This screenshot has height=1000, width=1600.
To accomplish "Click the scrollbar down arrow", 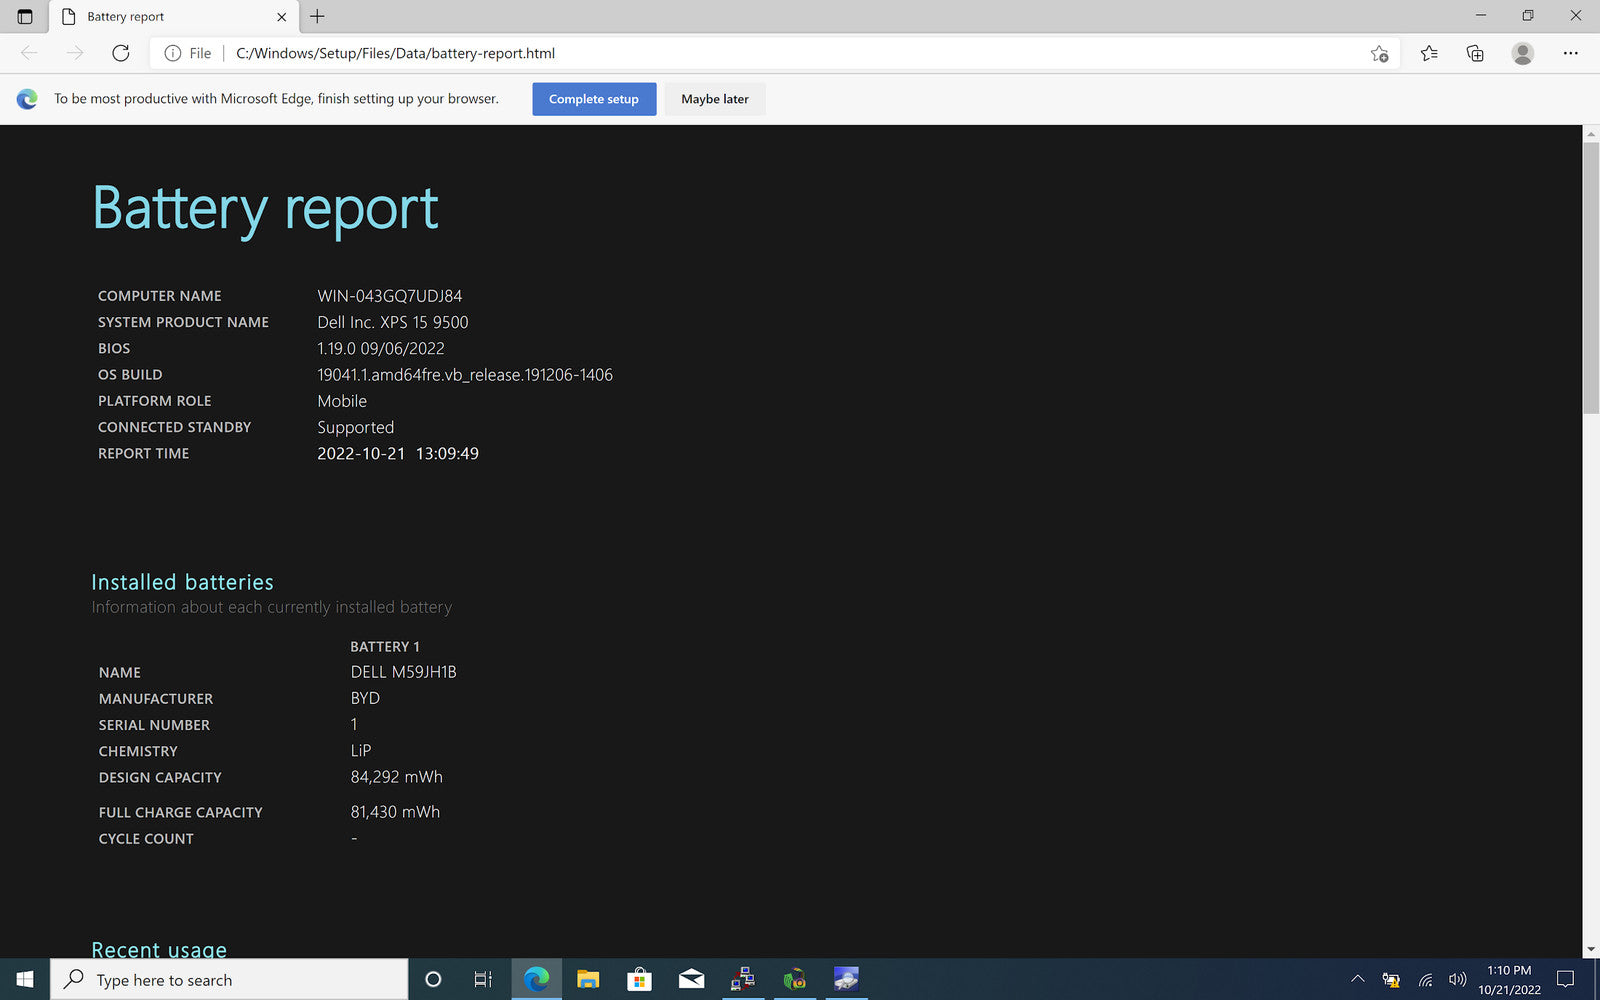I will coord(1590,950).
